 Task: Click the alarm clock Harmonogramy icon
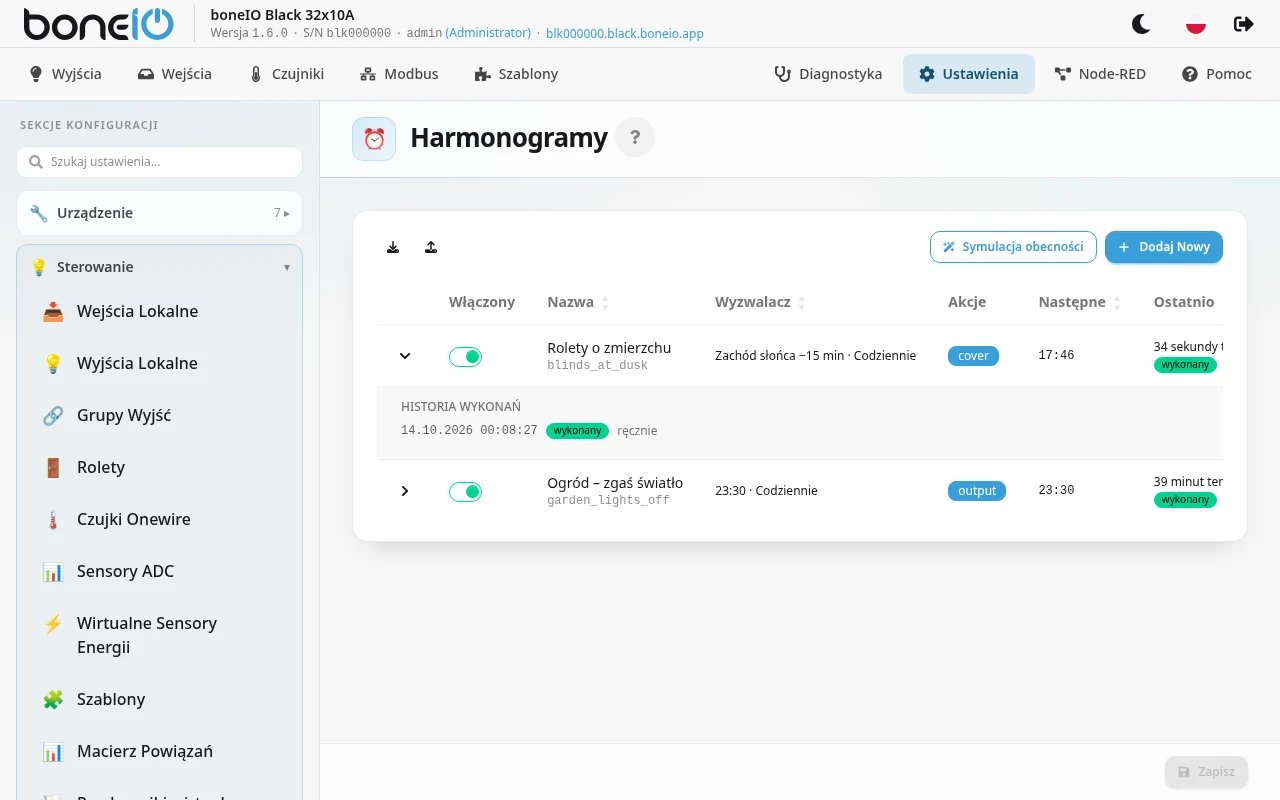(374, 139)
